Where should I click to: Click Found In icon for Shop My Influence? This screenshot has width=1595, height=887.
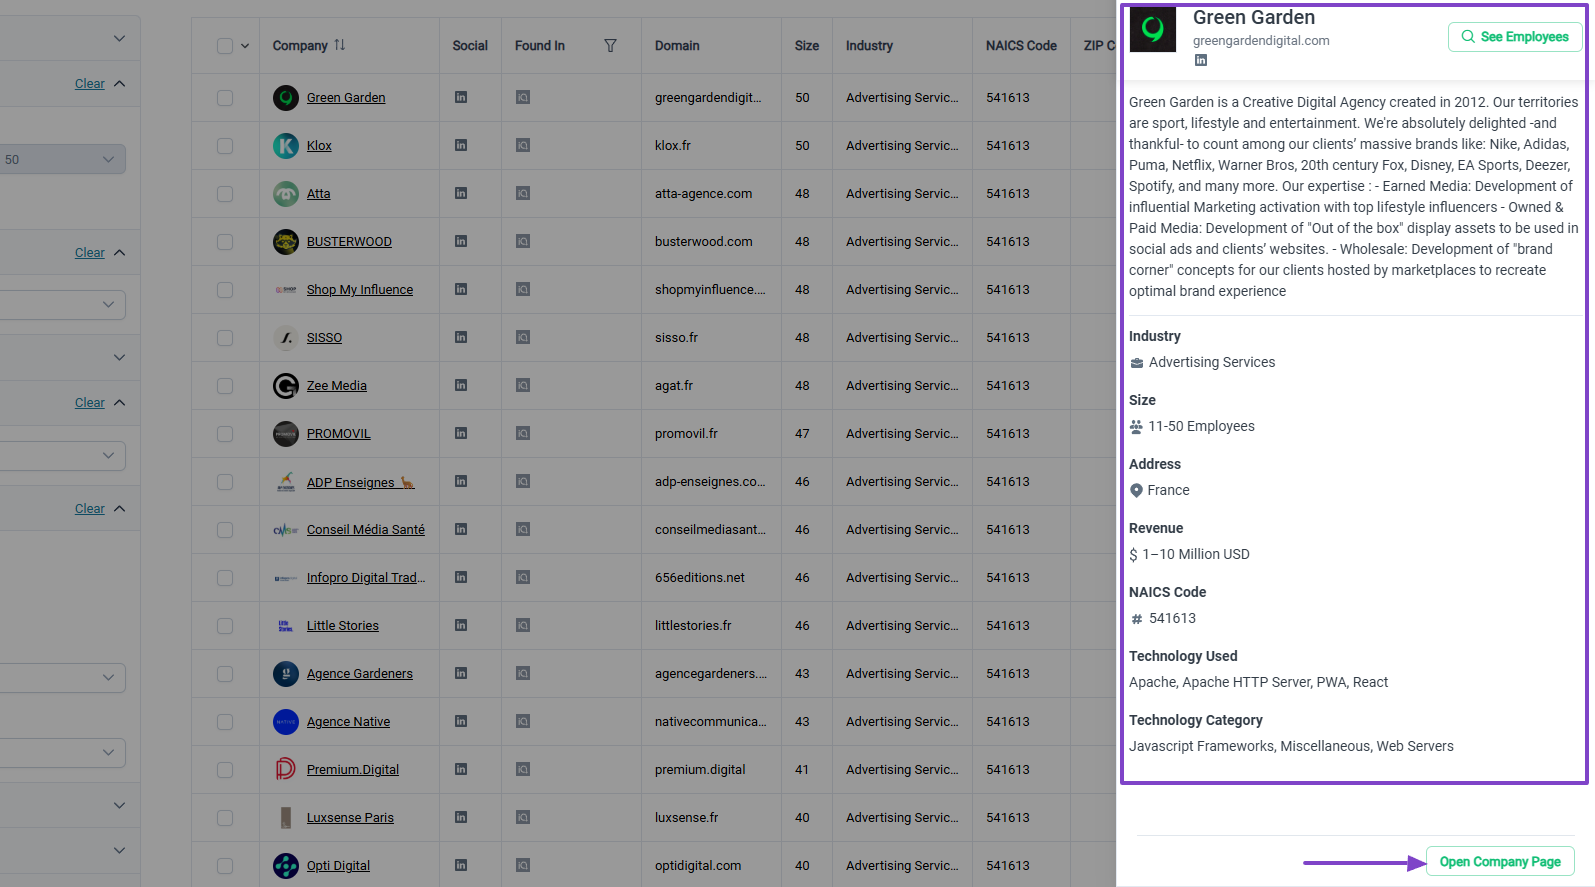pos(523,289)
